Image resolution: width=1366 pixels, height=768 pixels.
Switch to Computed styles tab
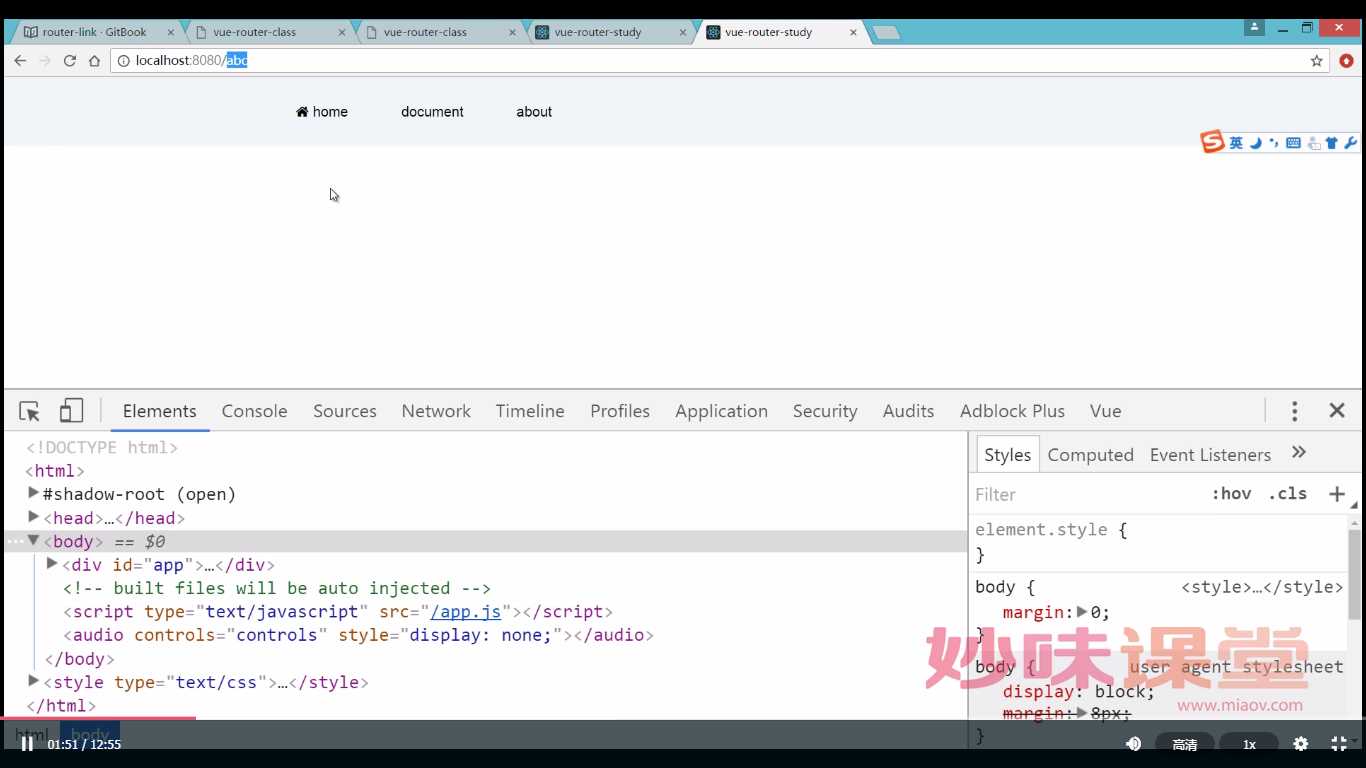pos(1090,455)
